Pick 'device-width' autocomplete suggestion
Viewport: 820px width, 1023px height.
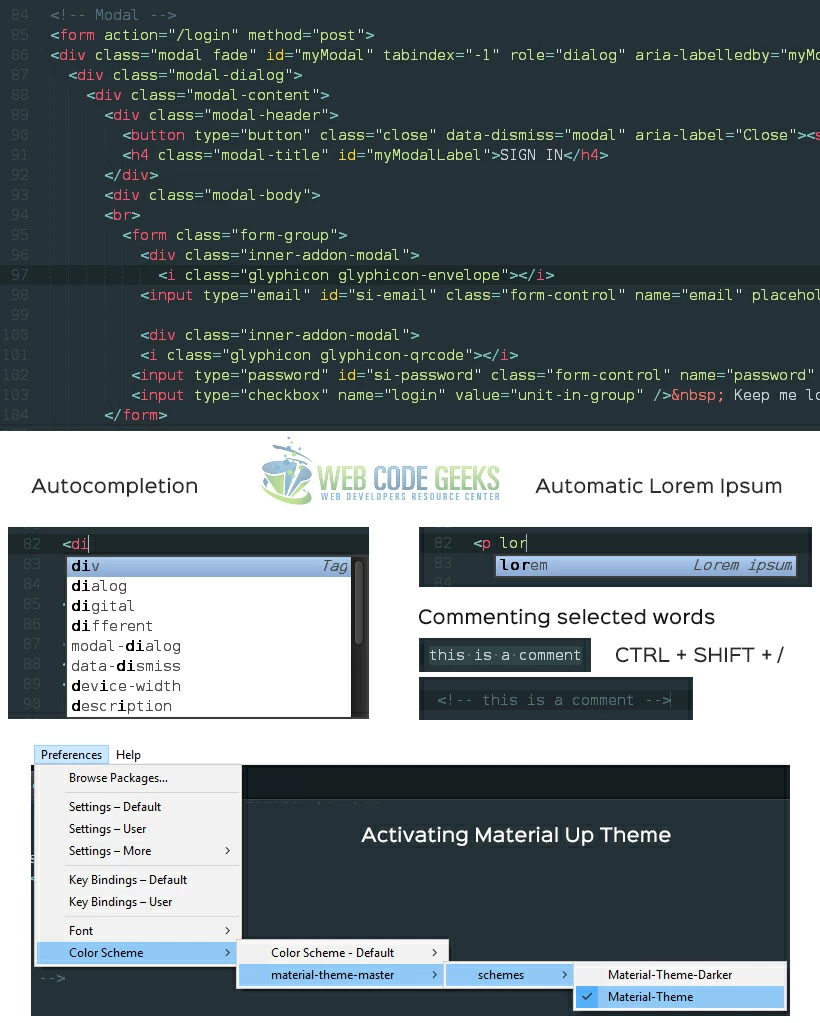(x=209, y=686)
